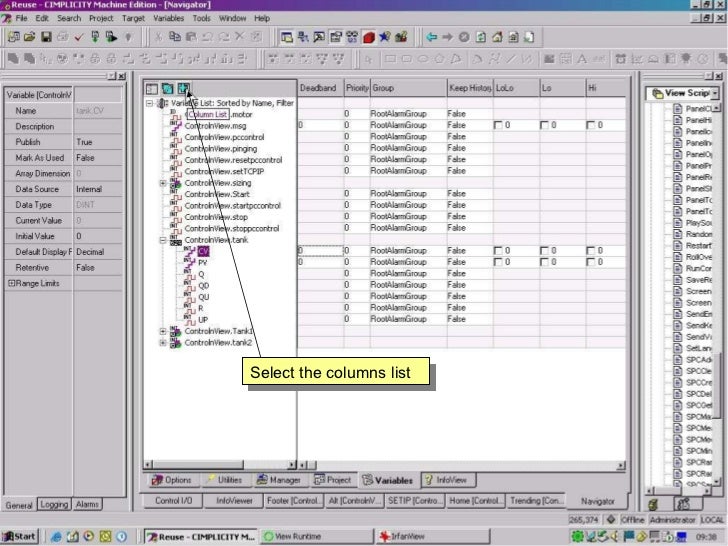Open the Target menu
Screen dimensions: 728x546
(133, 18)
